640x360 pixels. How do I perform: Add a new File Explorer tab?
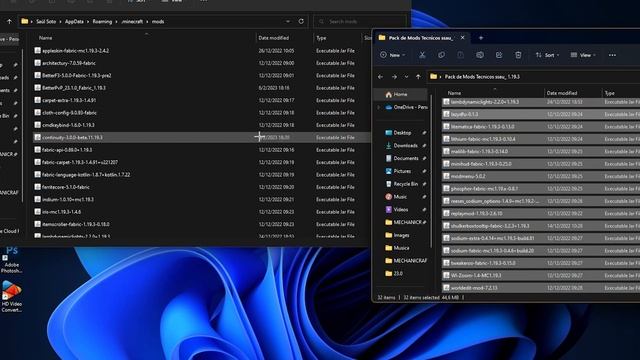(481, 38)
